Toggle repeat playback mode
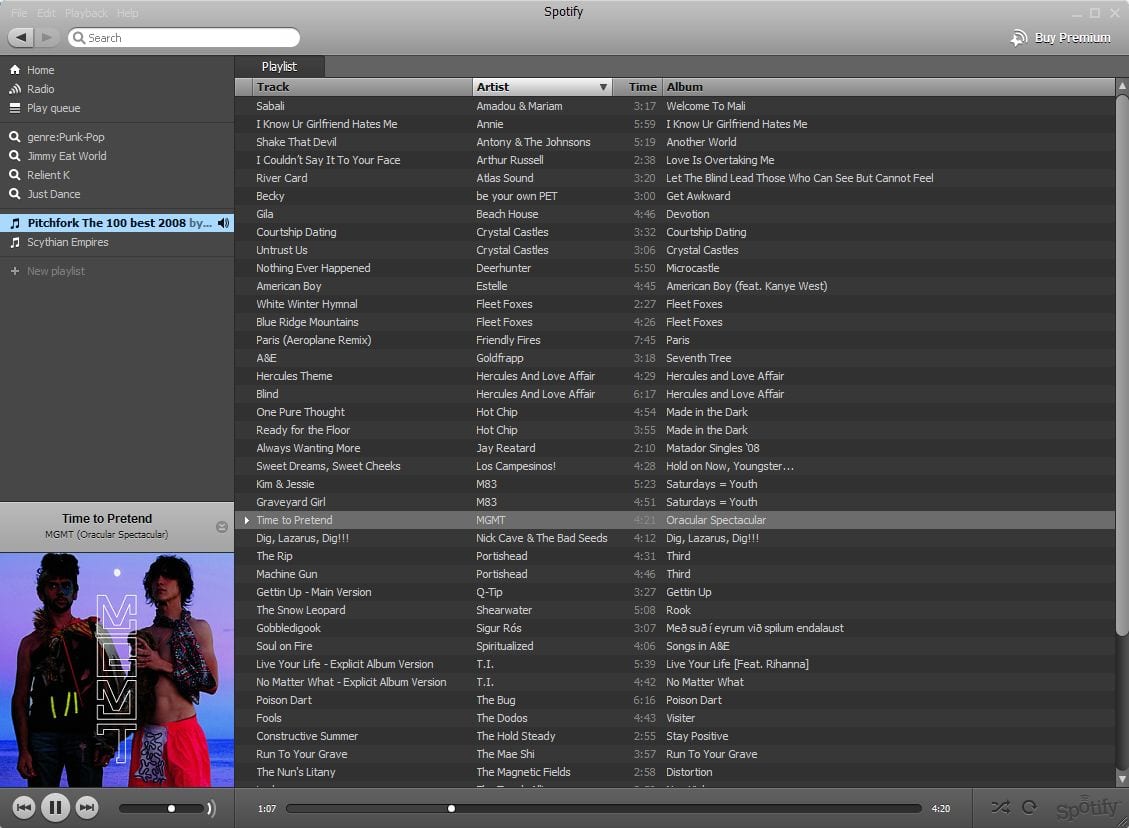Image resolution: width=1129 pixels, height=828 pixels. 1029,807
